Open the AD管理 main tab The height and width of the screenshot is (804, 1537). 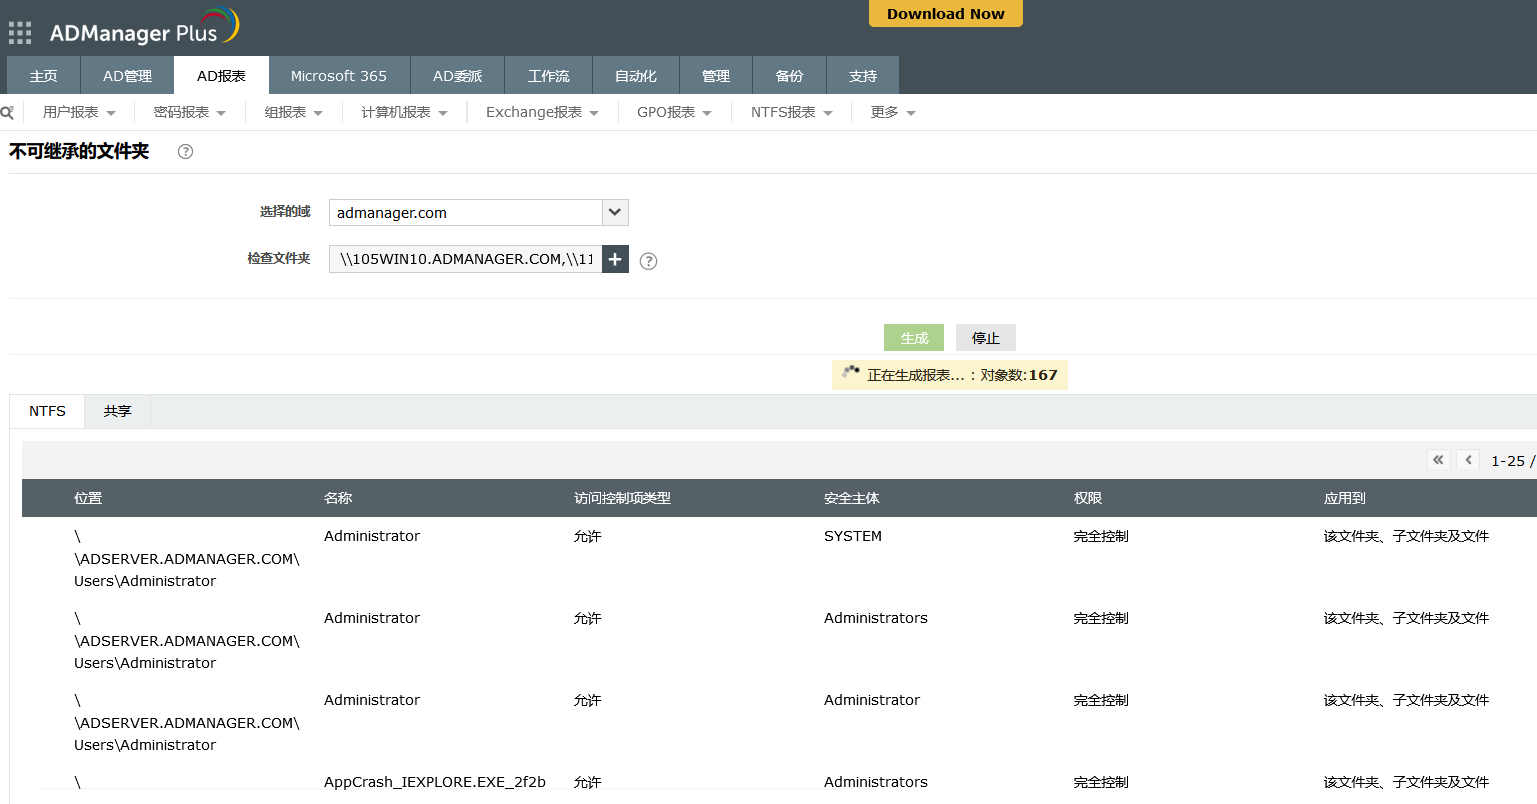[x=127, y=76]
